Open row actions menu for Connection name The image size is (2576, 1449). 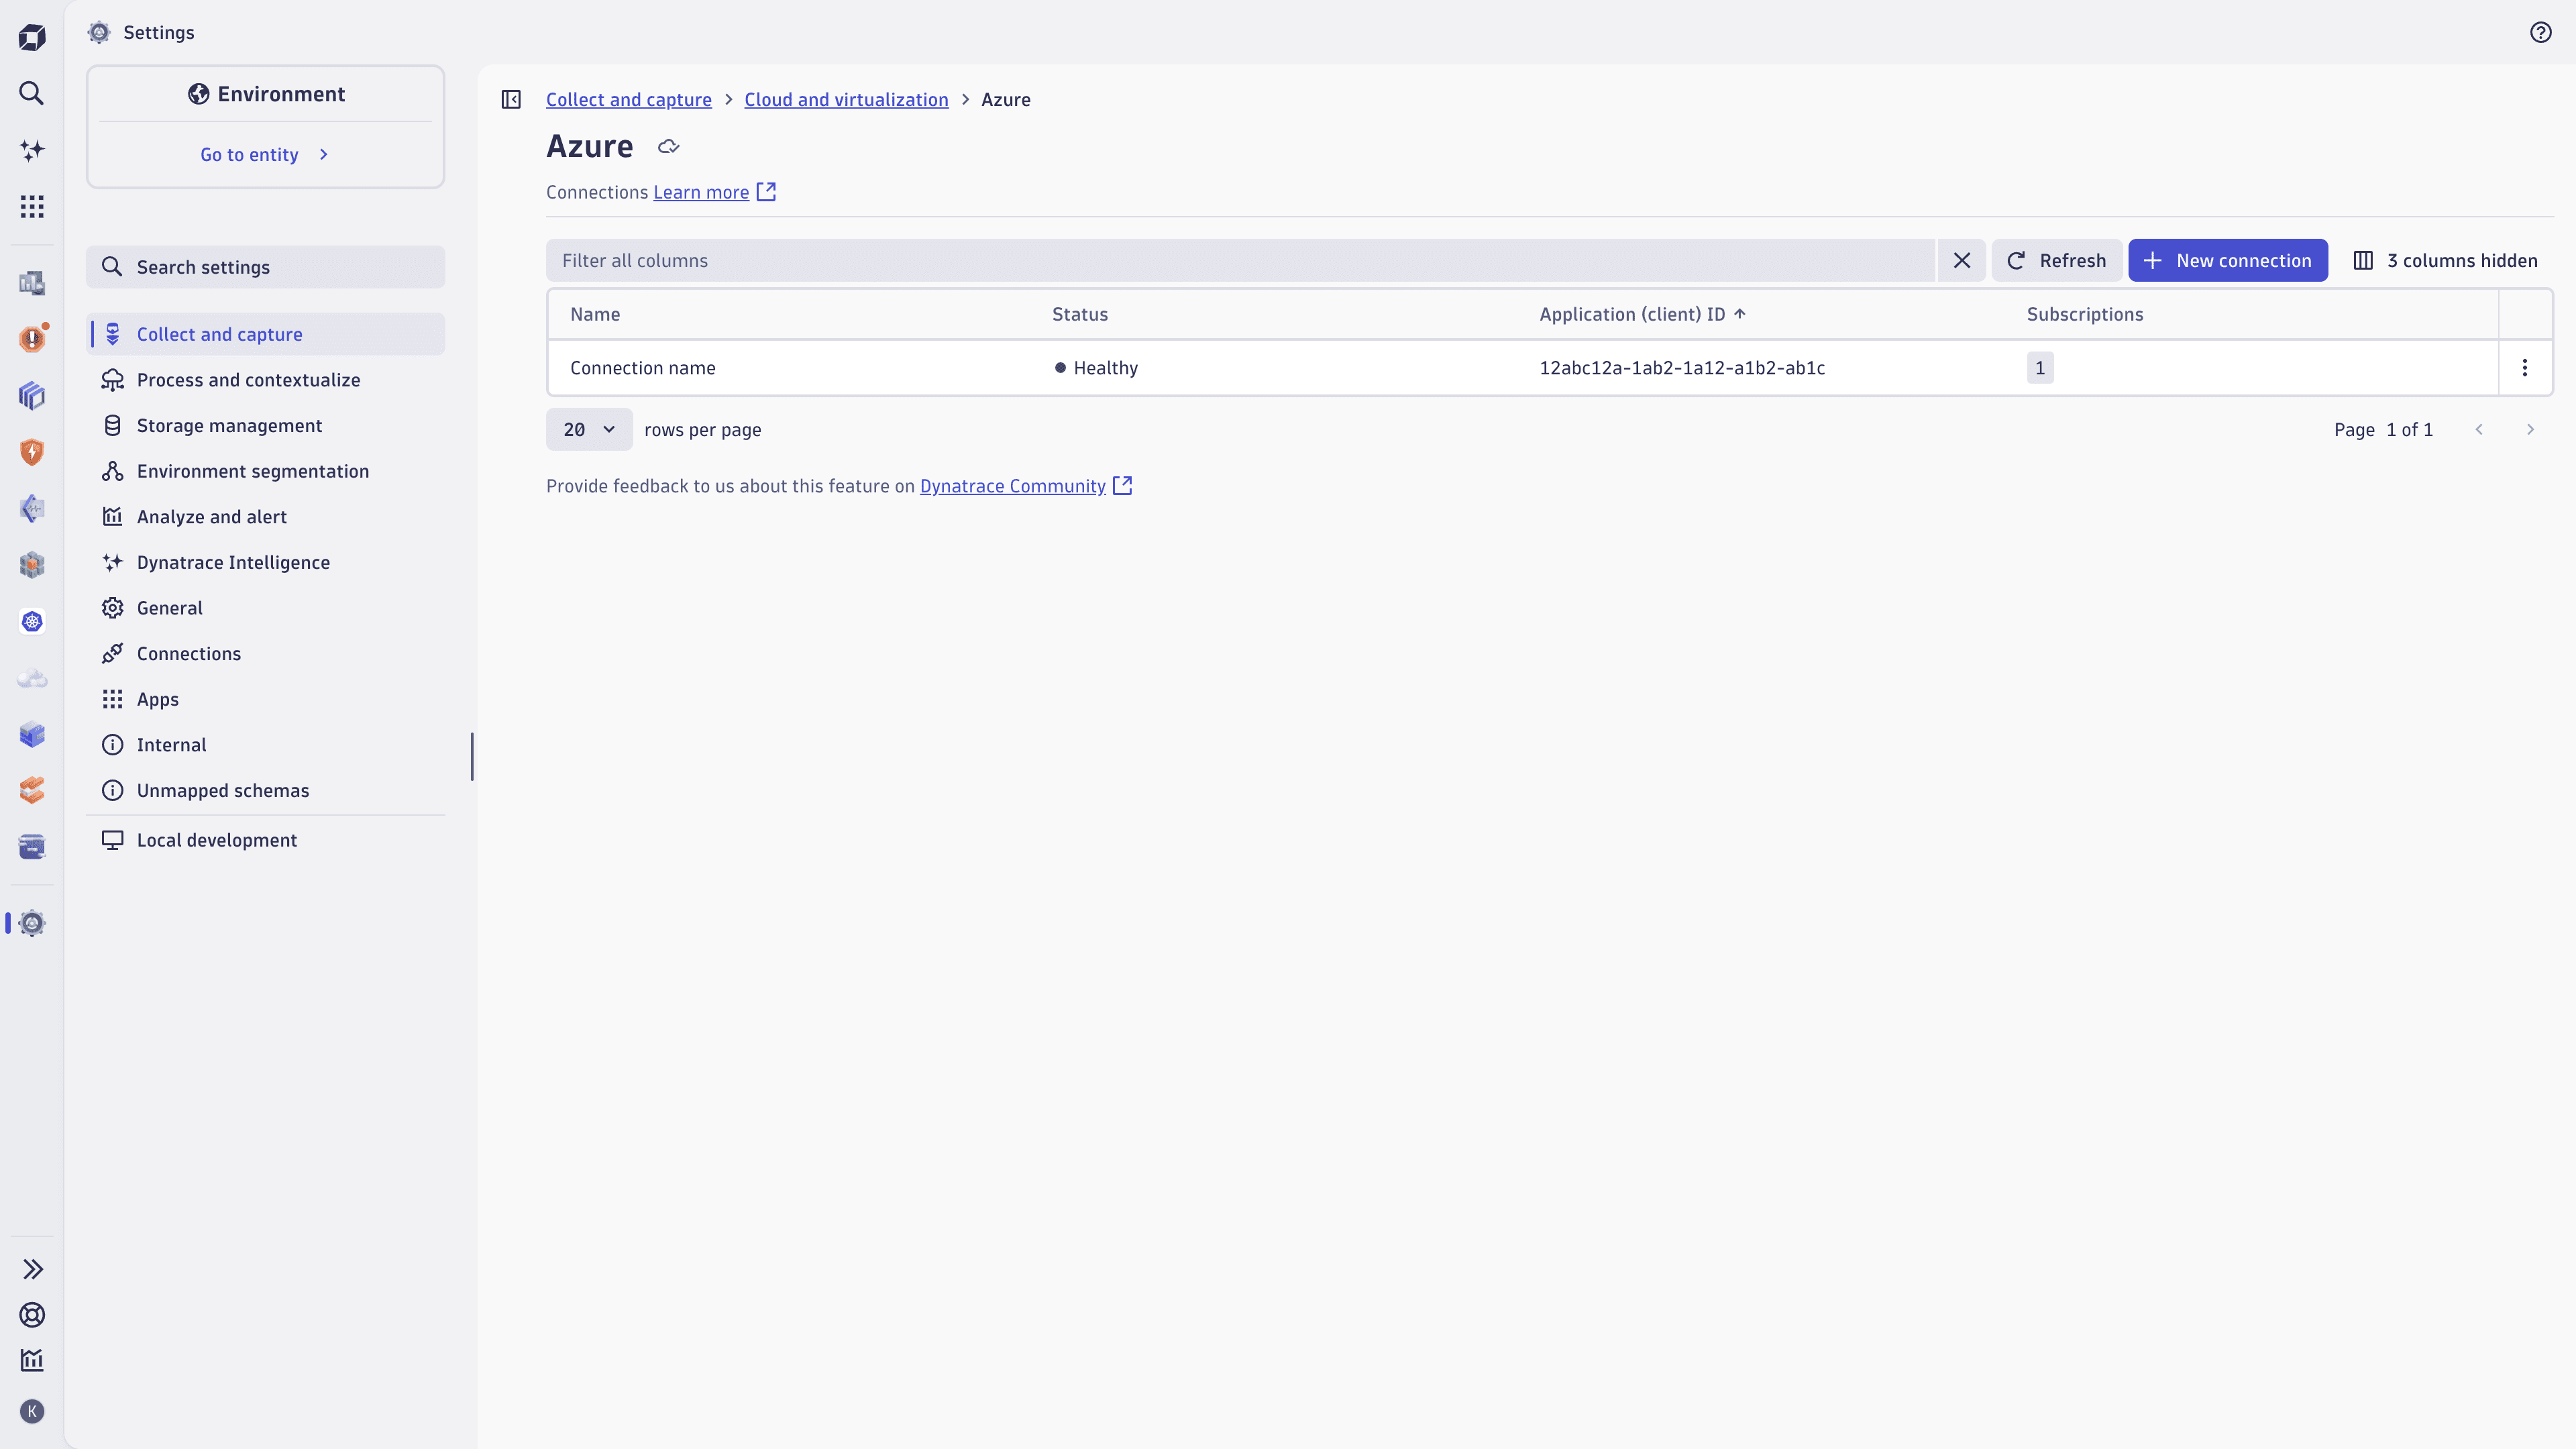point(2525,368)
